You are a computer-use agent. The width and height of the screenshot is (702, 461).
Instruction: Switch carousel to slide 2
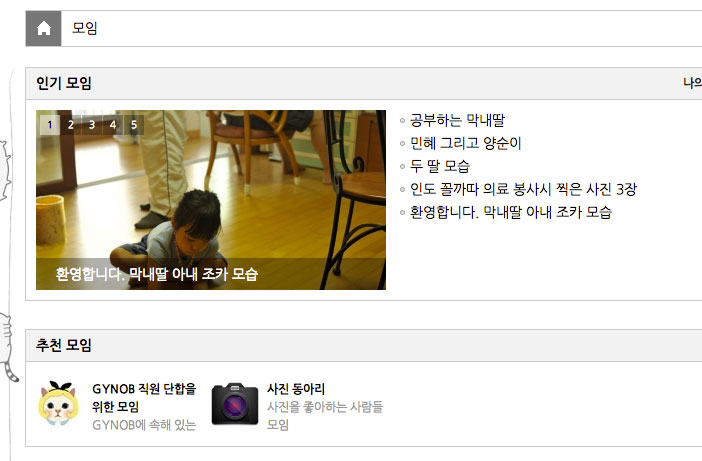pos(71,125)
